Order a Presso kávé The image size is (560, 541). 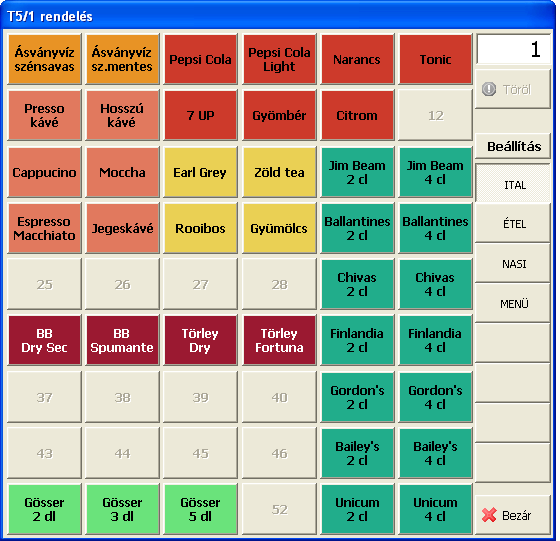tap(44, 115)
